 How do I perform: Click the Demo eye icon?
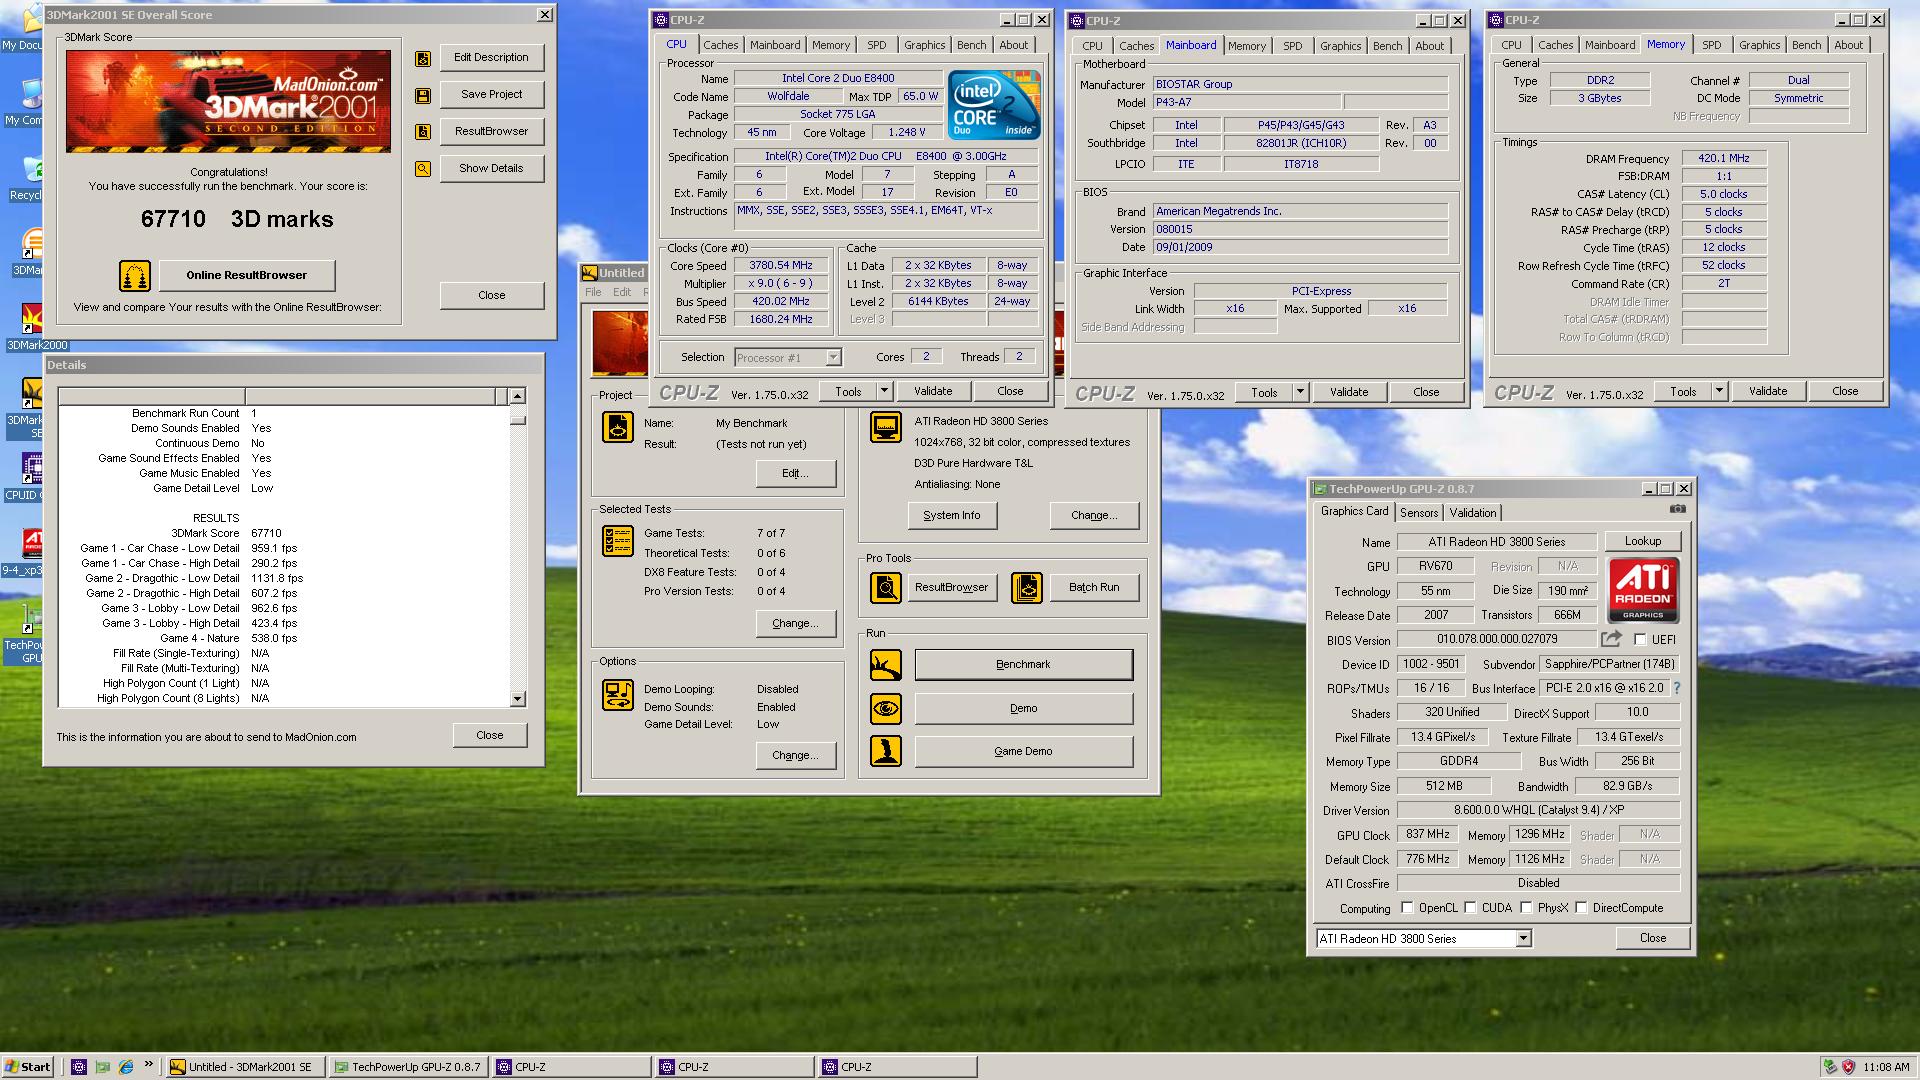coord(885,709)
